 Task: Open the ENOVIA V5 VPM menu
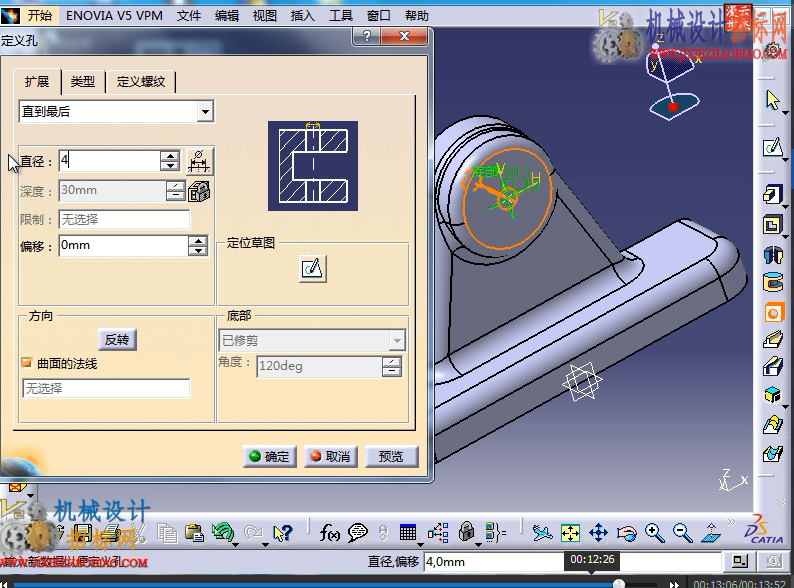114,16
